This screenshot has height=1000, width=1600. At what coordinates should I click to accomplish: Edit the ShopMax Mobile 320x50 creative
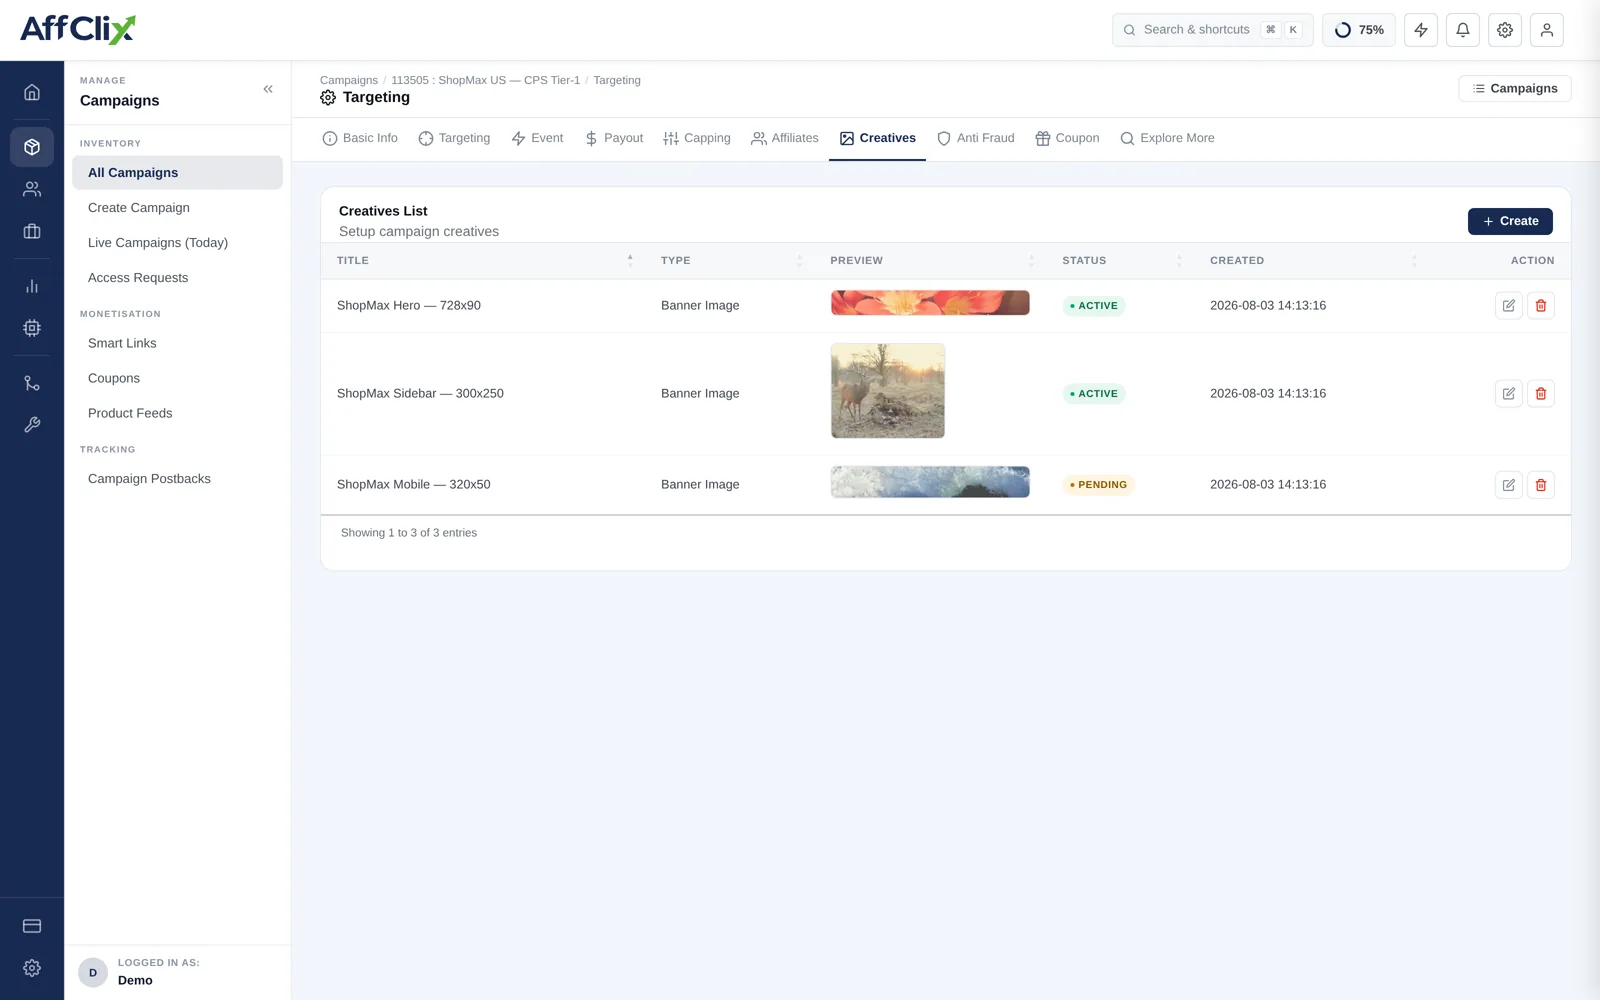[1509, 485]
